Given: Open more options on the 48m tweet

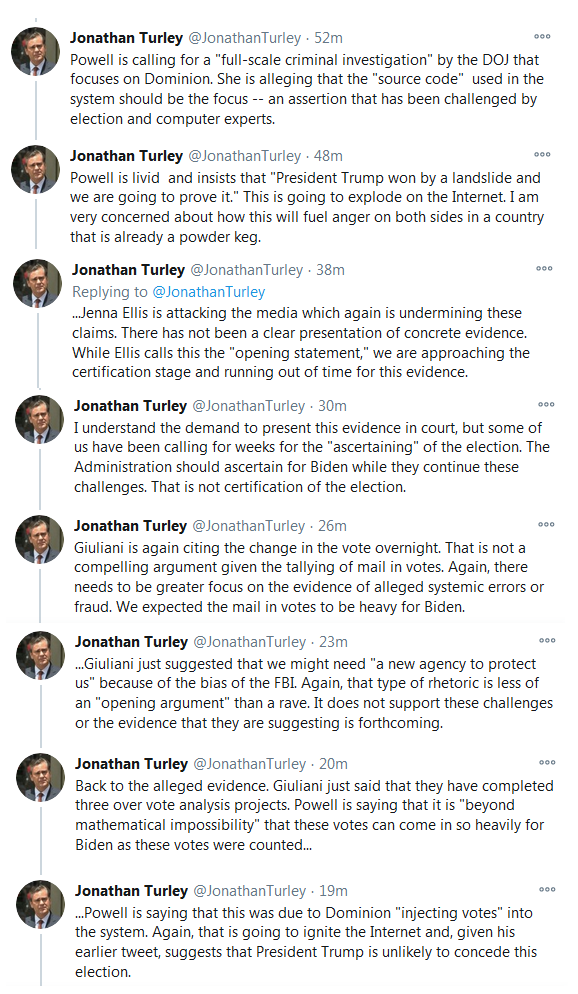Looking at the screenshot, I should pos(542,154).
